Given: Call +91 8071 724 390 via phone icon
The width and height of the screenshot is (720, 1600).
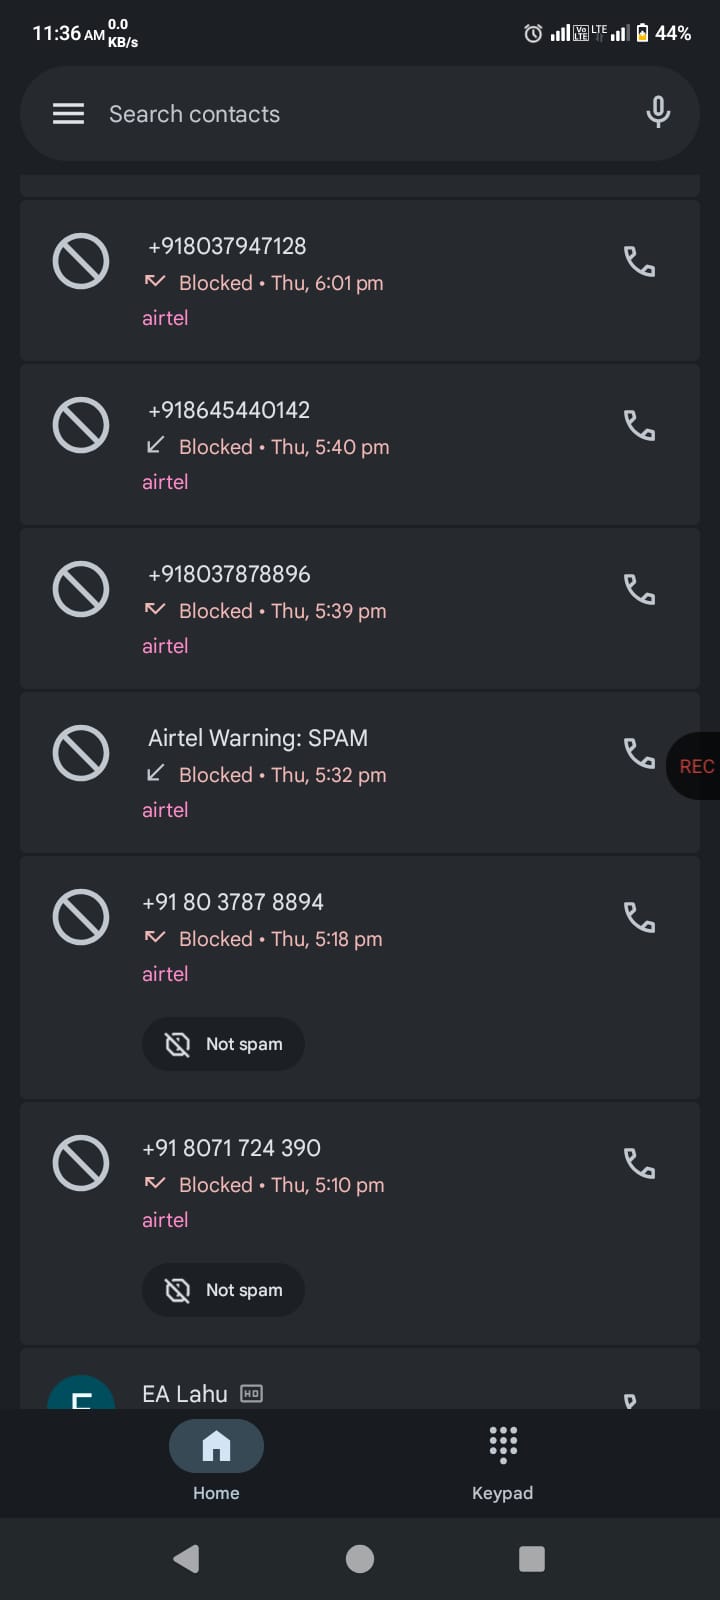Looking at the screenshot, I should tap(639, 1164).
